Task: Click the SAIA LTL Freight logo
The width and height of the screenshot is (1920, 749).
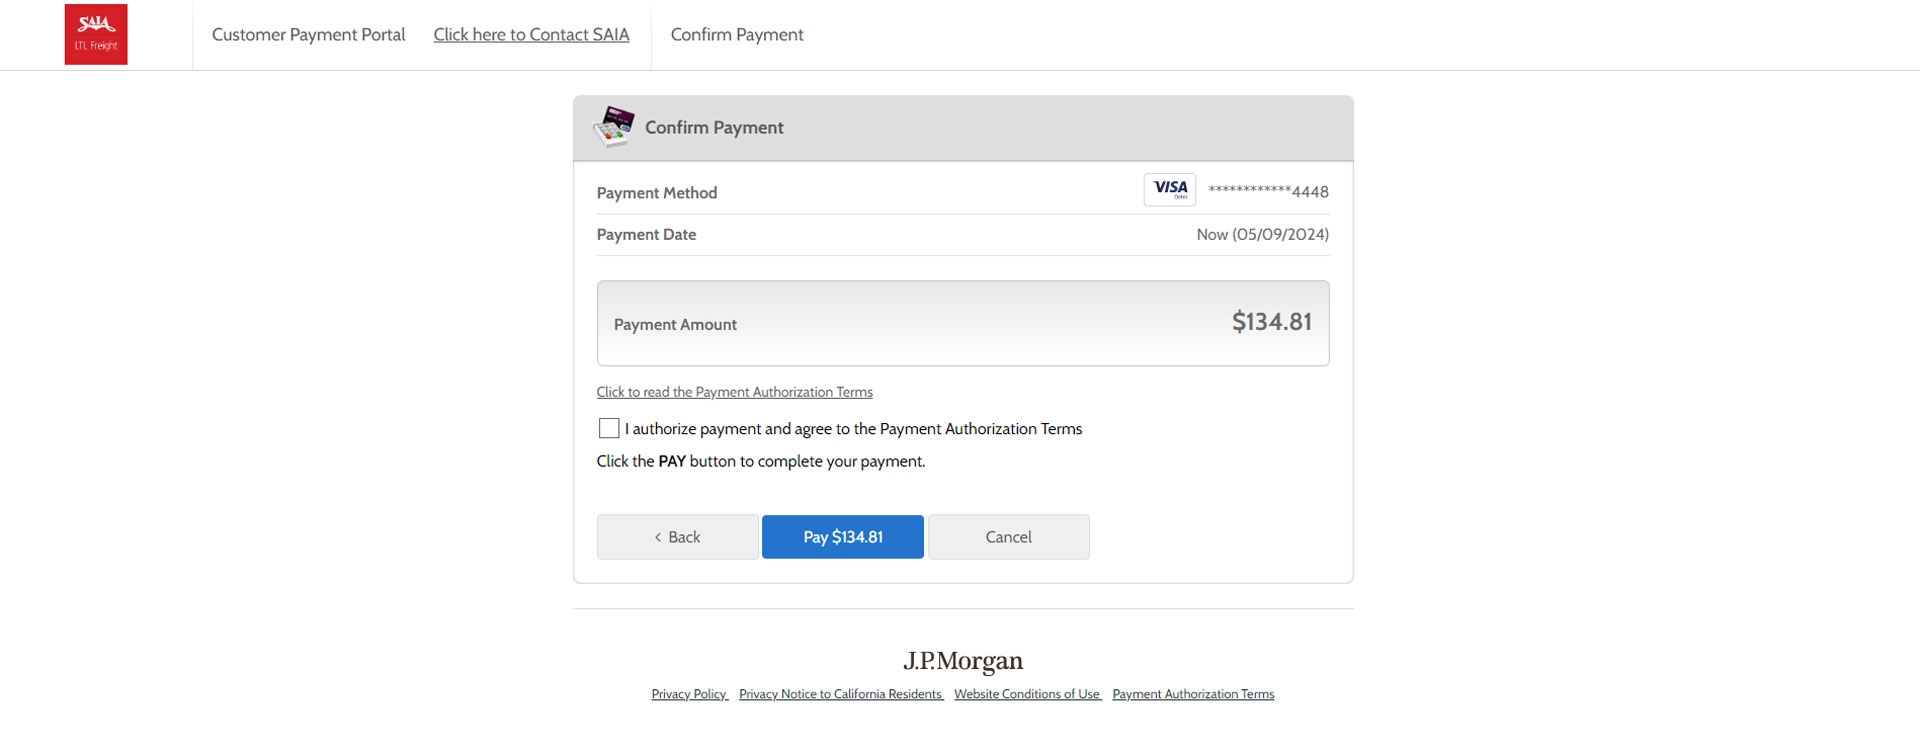Action: click(96, 35)
